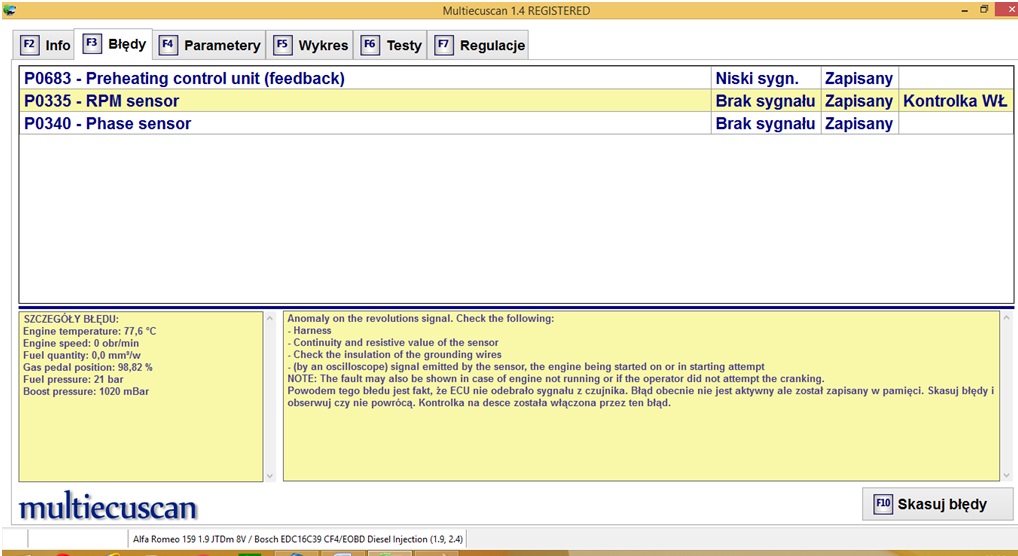
Task: Click the F10 icon on Skasuj błędy
Action: [883, 504]
